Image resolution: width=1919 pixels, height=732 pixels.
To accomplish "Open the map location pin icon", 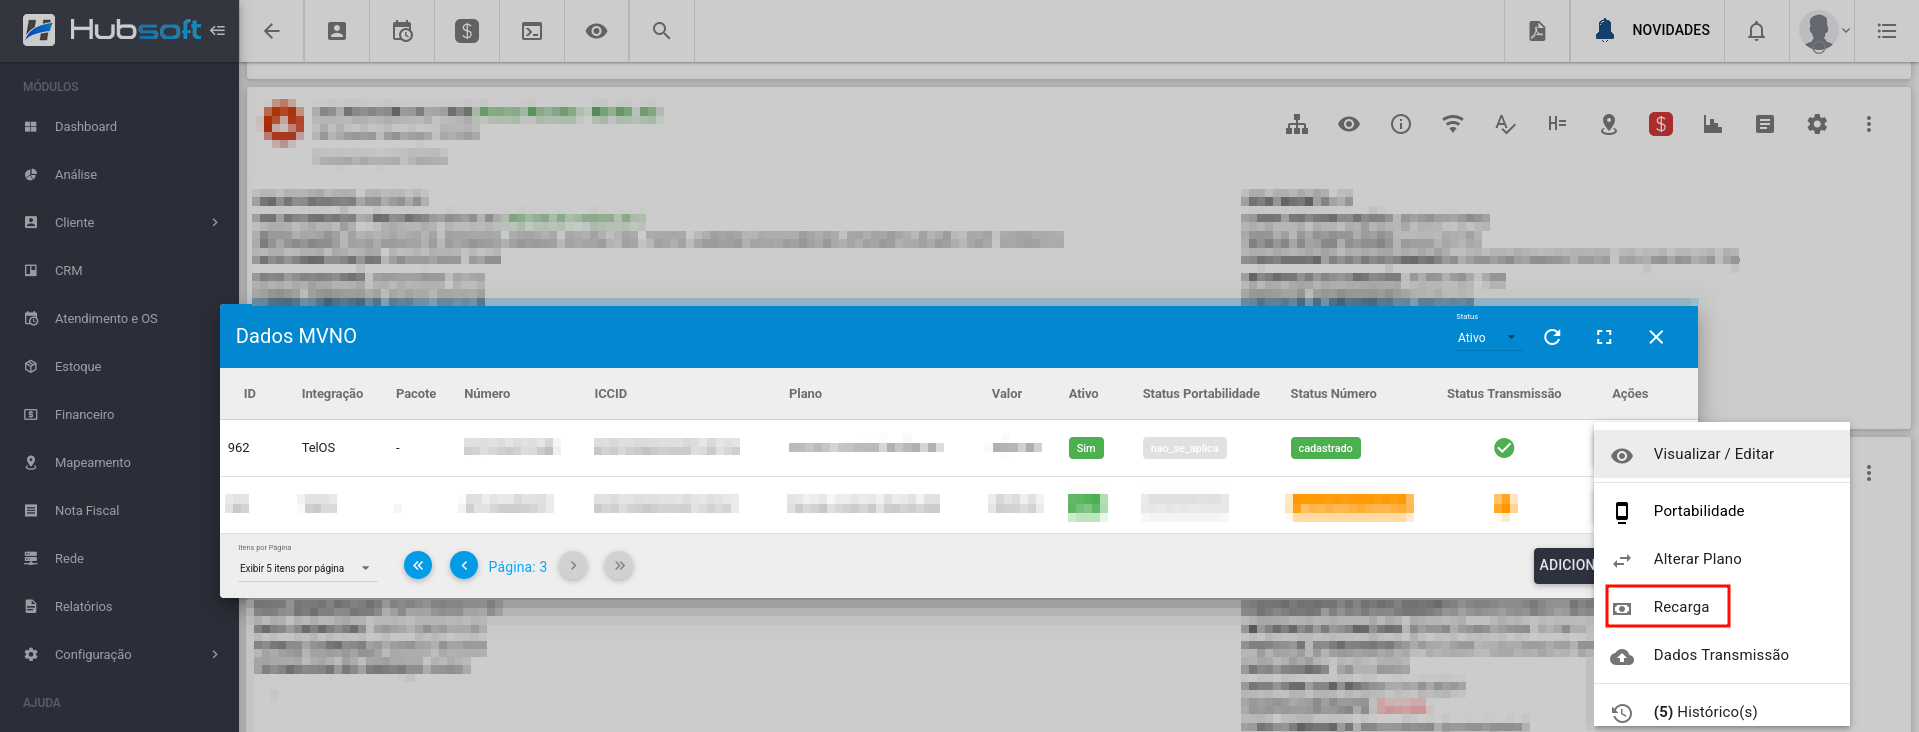I will pyautogui.click(x=1609, y=124).
